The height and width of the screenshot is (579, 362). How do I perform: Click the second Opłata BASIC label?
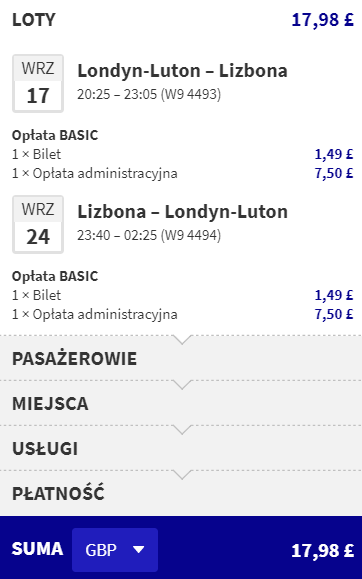[55, 276]
